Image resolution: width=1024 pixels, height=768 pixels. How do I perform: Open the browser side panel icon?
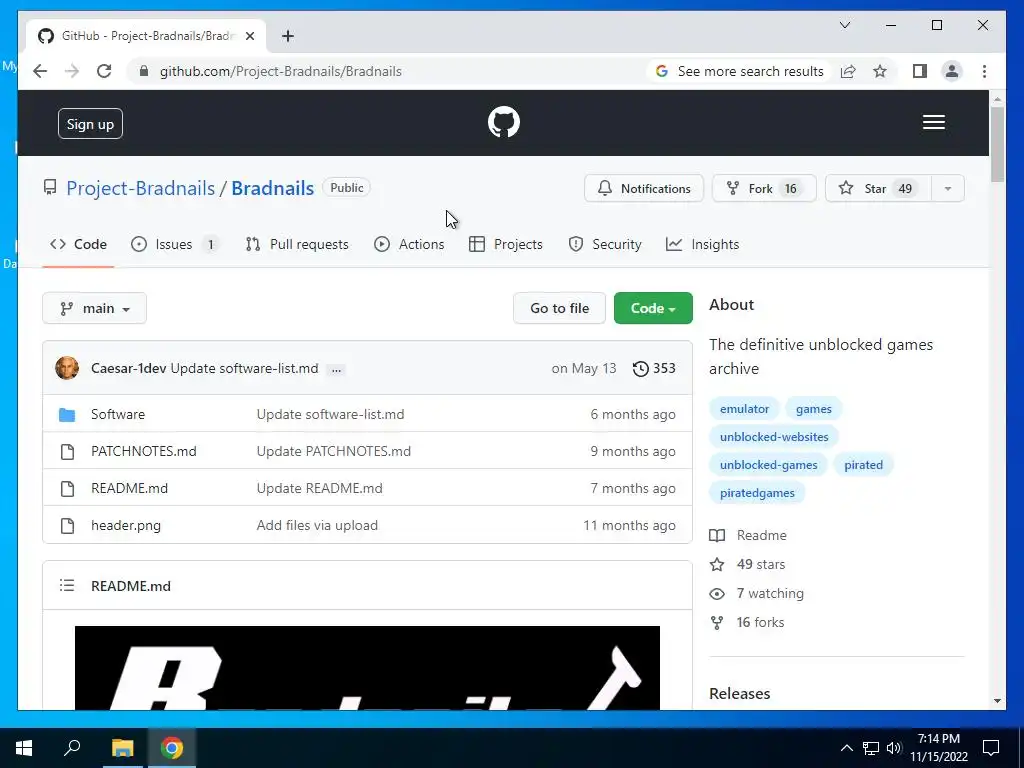(x=920, y=71)
